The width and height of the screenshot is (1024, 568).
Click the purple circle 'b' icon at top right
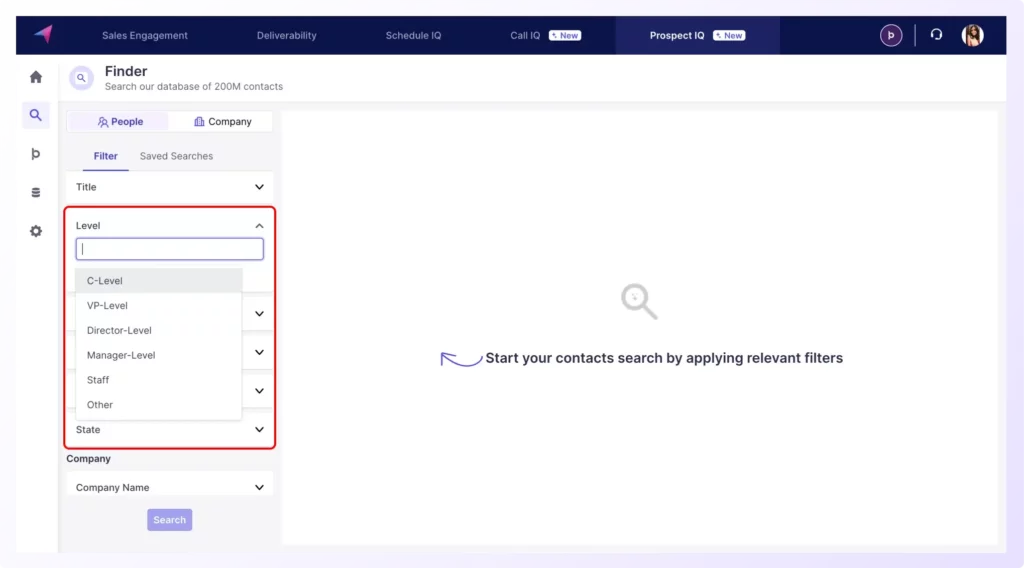(891, 35)
